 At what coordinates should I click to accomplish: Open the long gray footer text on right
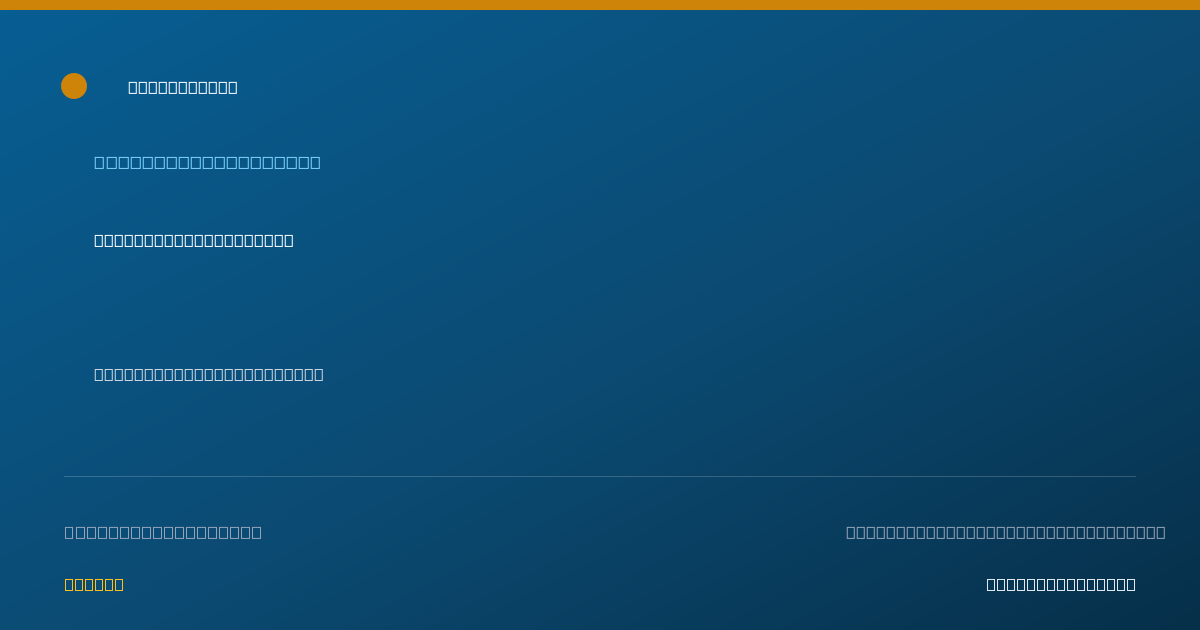click(1006, 532)
